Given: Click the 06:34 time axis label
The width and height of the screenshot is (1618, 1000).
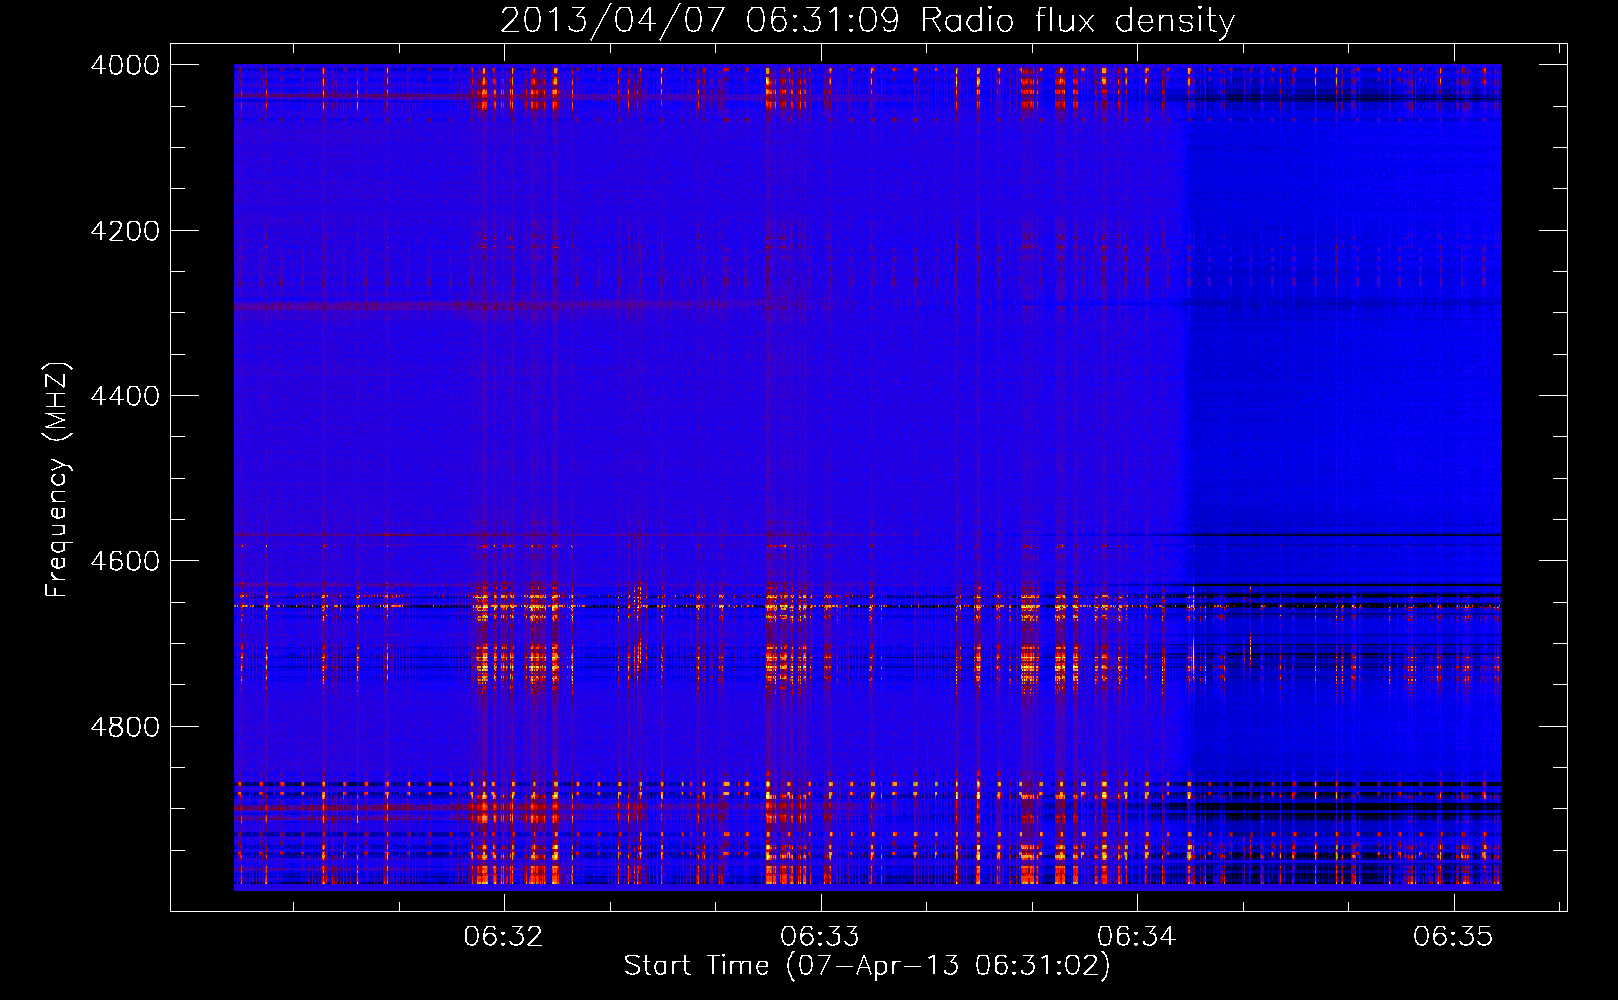Looking at the screenshot, I should 1136,936.
